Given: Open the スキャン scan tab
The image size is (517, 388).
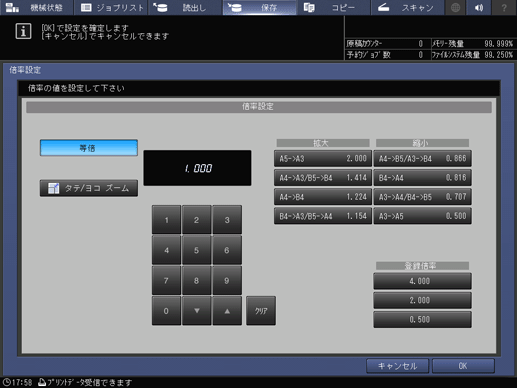Looking at the screenshot, I should (407, 7).
